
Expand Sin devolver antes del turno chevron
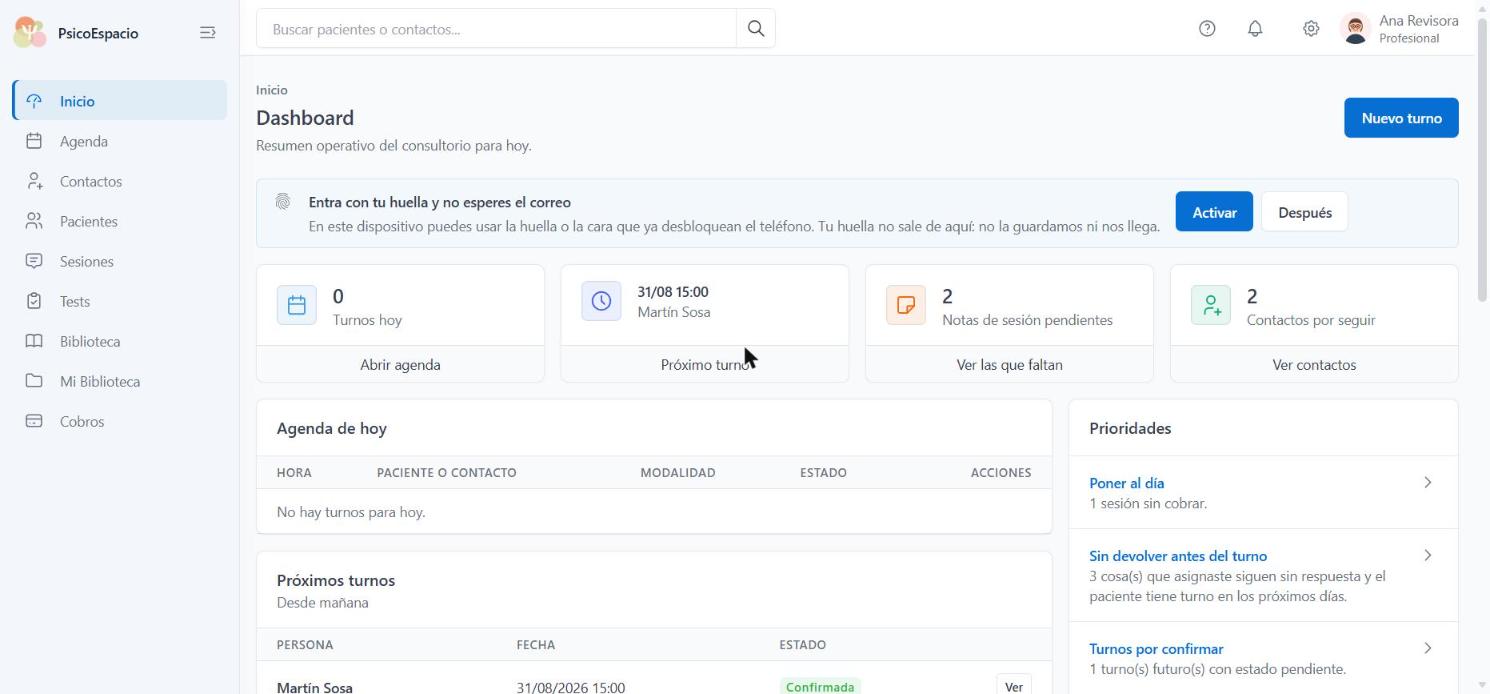[1427, 556]
